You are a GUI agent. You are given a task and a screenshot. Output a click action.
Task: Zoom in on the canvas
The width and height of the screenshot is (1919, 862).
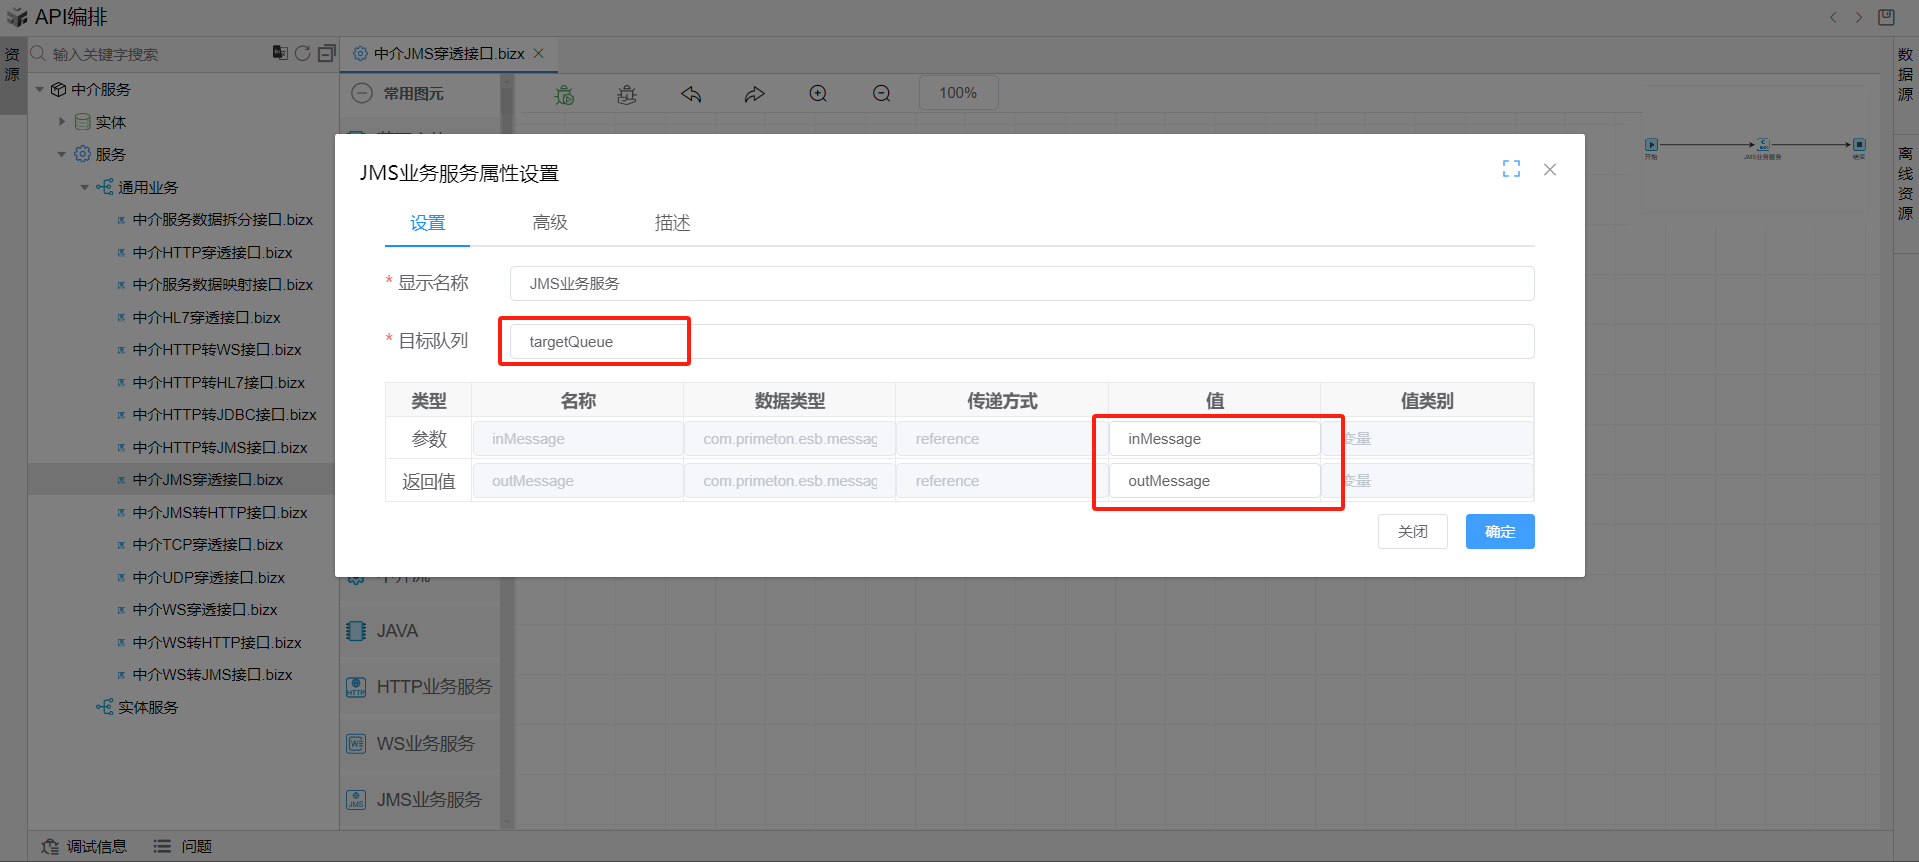pos(818,94)
